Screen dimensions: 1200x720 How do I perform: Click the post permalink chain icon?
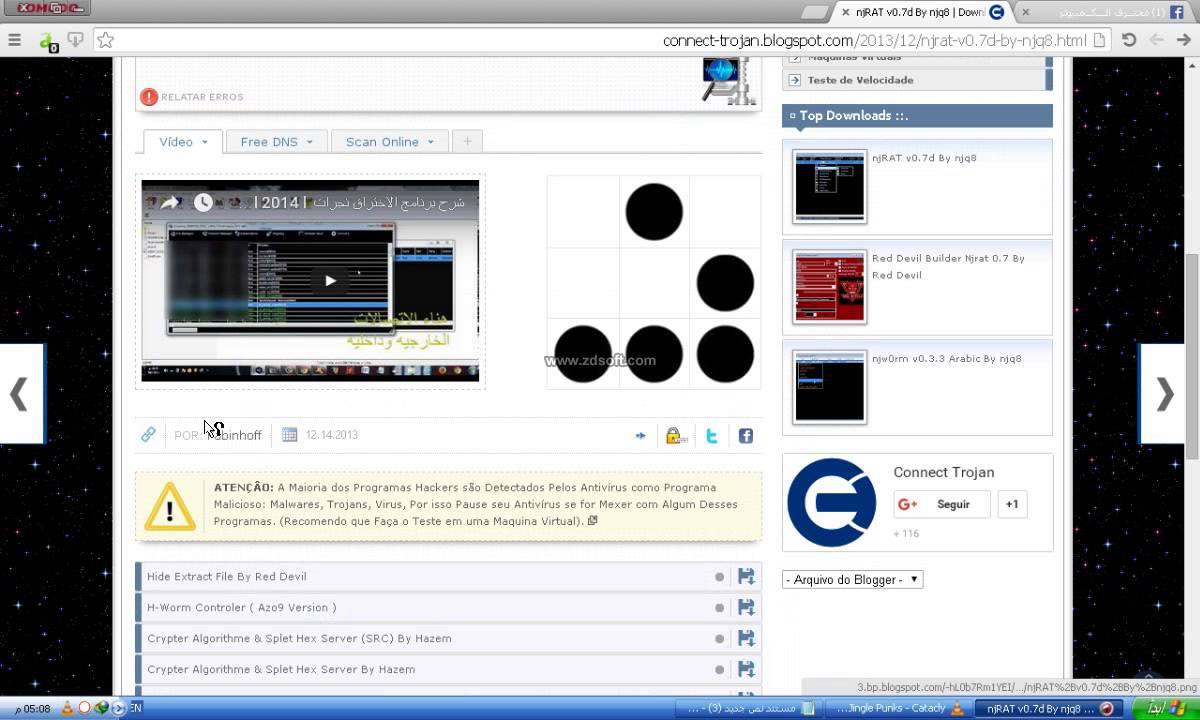click(148, 435)
